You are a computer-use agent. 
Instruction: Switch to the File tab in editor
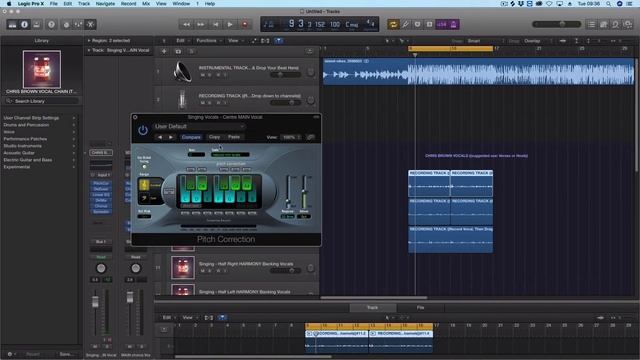pos(420,307)
